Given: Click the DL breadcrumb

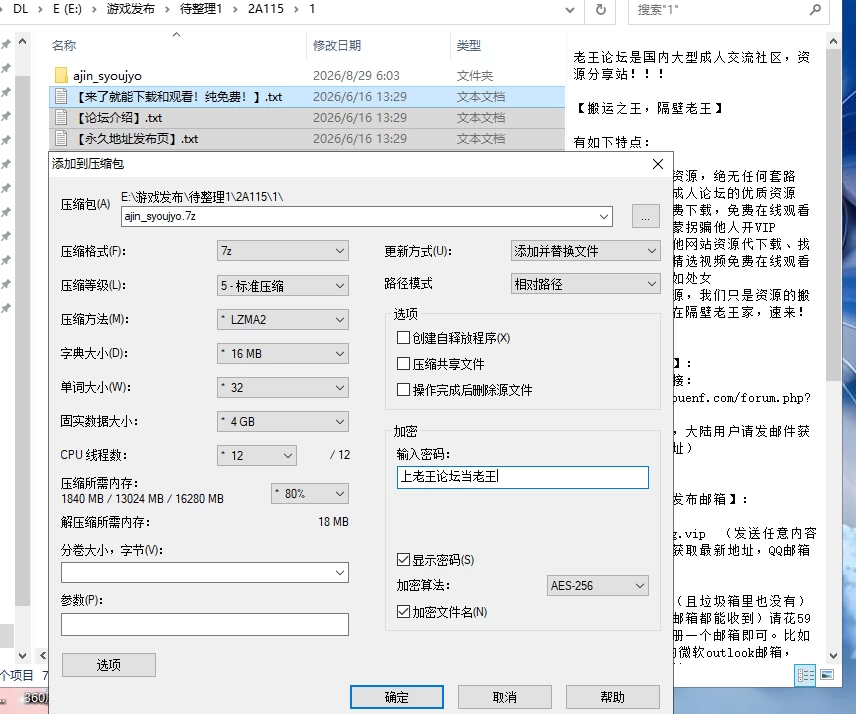Looking at the screenshot, I should point(20,9).
